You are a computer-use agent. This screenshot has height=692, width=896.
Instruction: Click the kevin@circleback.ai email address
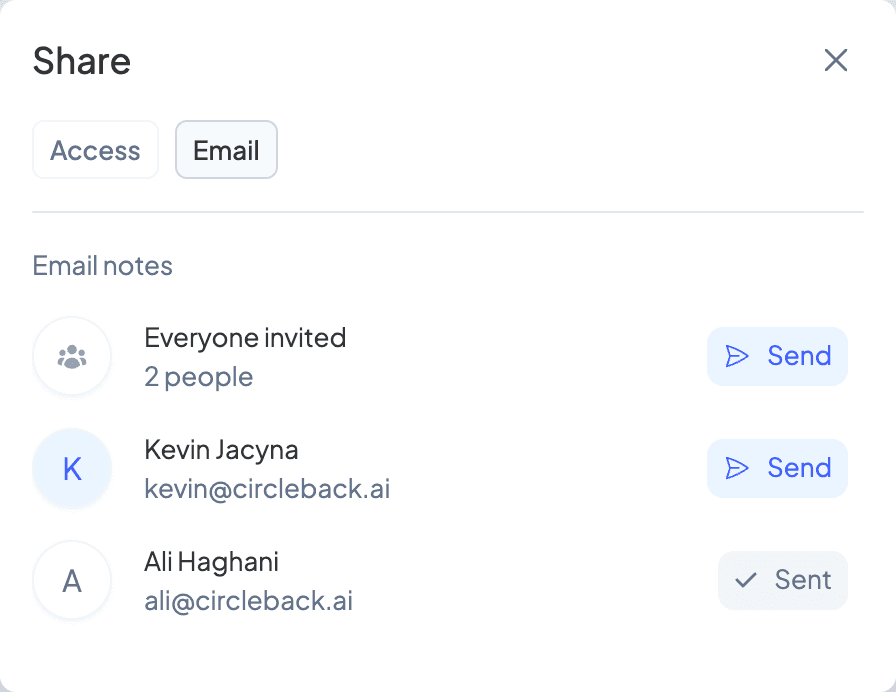(267, 489)
